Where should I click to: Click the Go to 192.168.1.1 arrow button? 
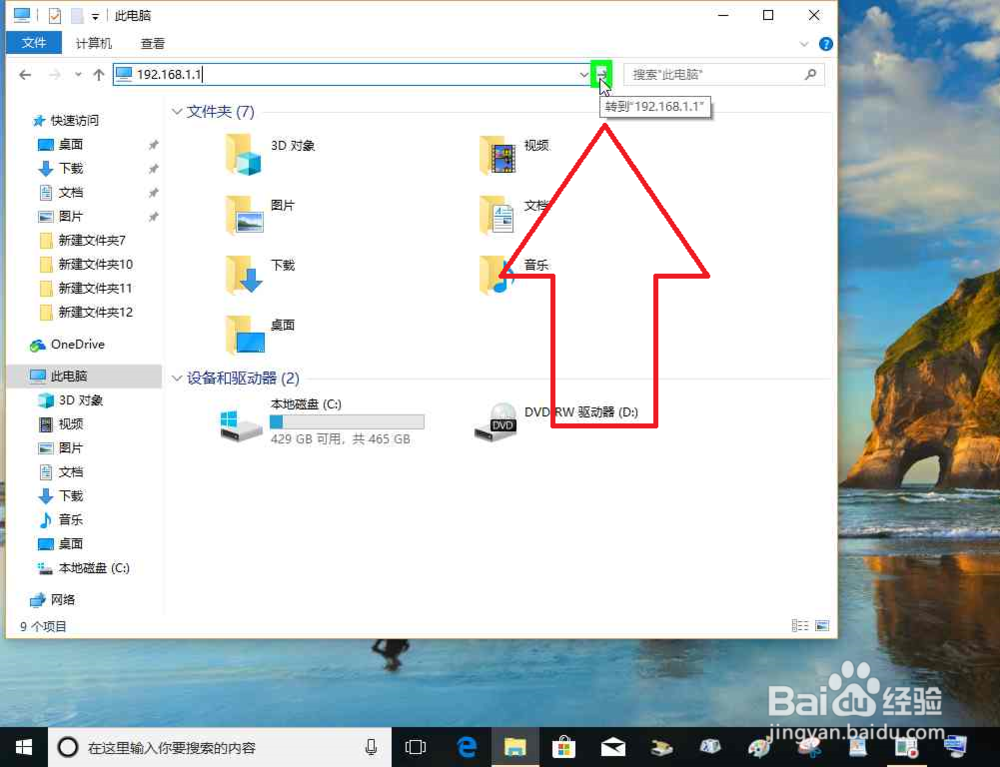point(601,74)
